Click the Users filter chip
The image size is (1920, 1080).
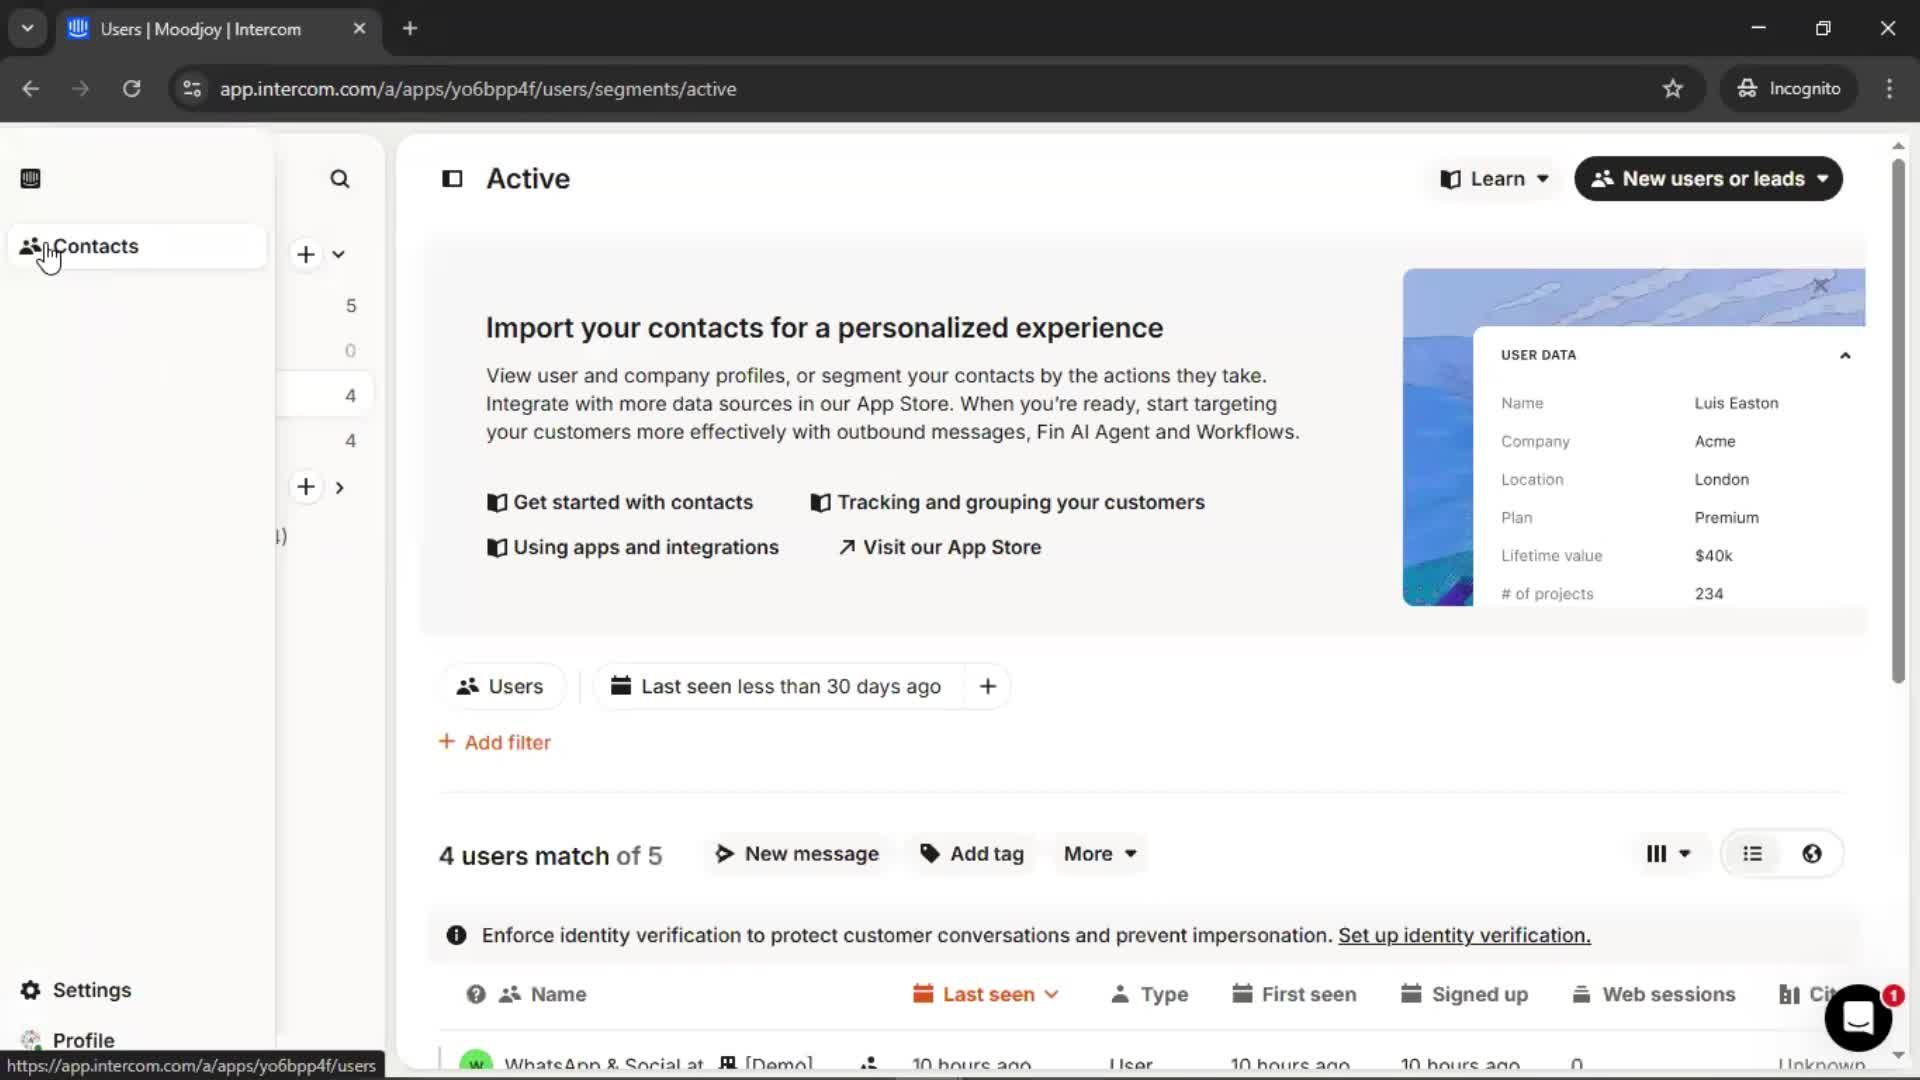[x=501, y=687]
